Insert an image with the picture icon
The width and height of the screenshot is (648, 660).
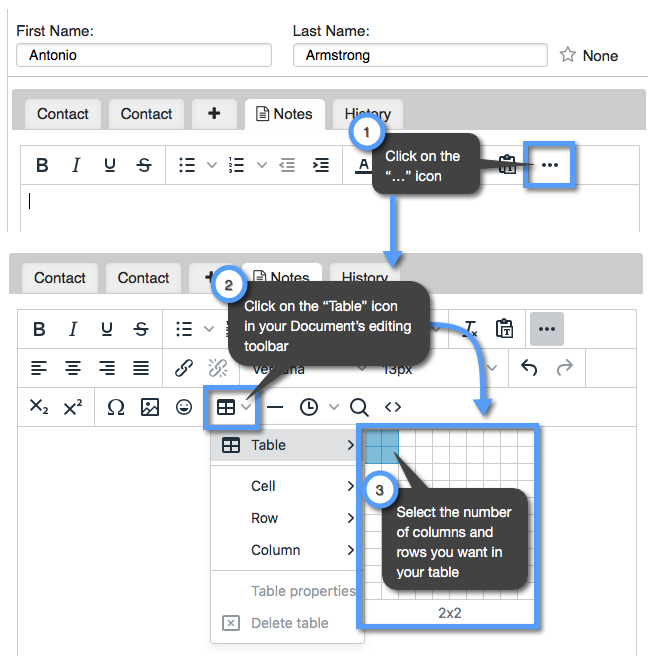coord(150,407)
